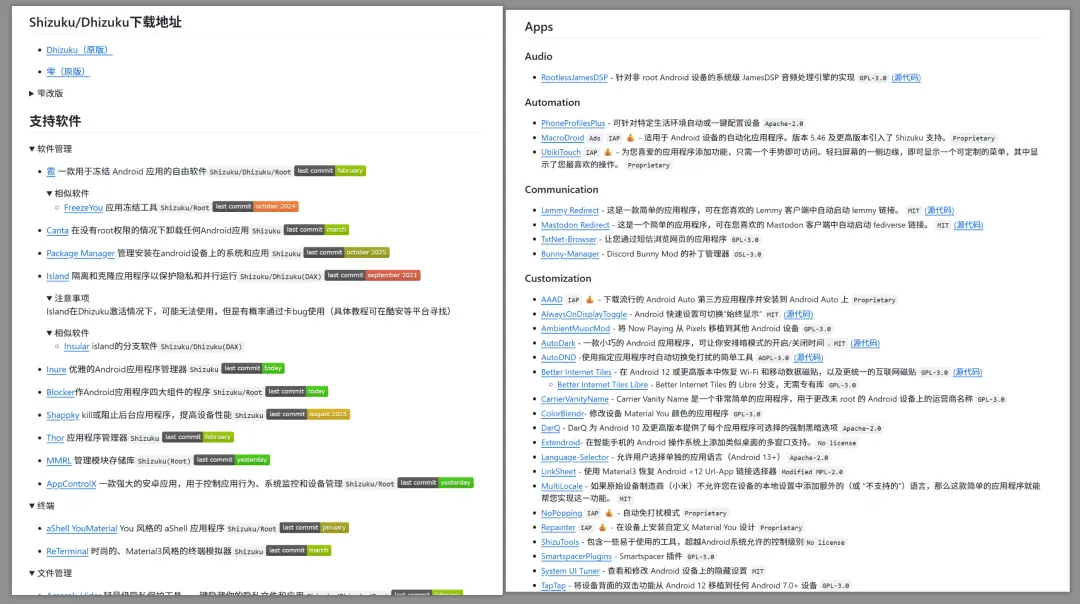Open the System UI Tuner link
Image resolution: width=1080 pixels, height=604 pixels.
click(570, 571)
